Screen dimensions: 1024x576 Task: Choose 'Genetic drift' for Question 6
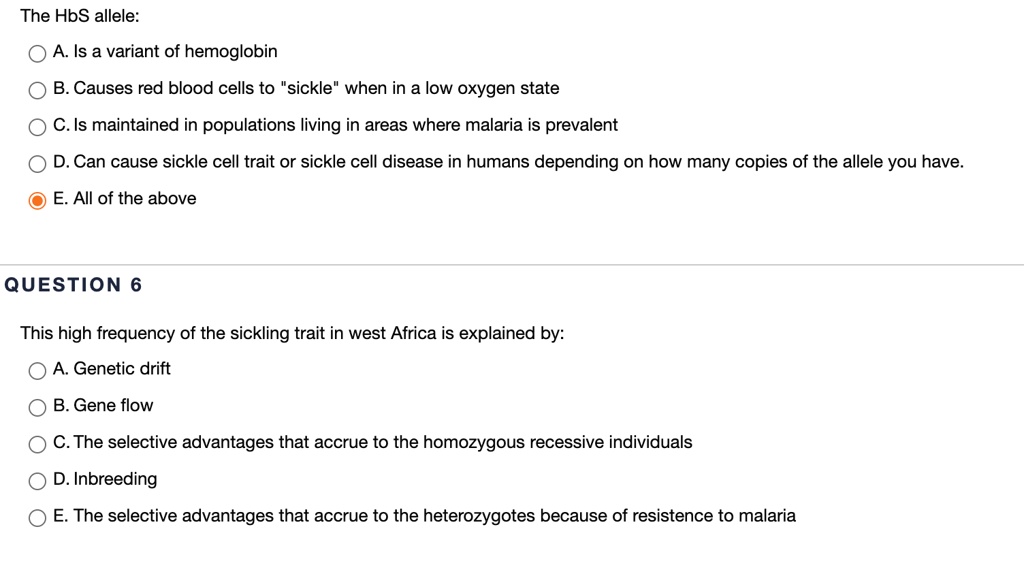click(x=37, y=369)
